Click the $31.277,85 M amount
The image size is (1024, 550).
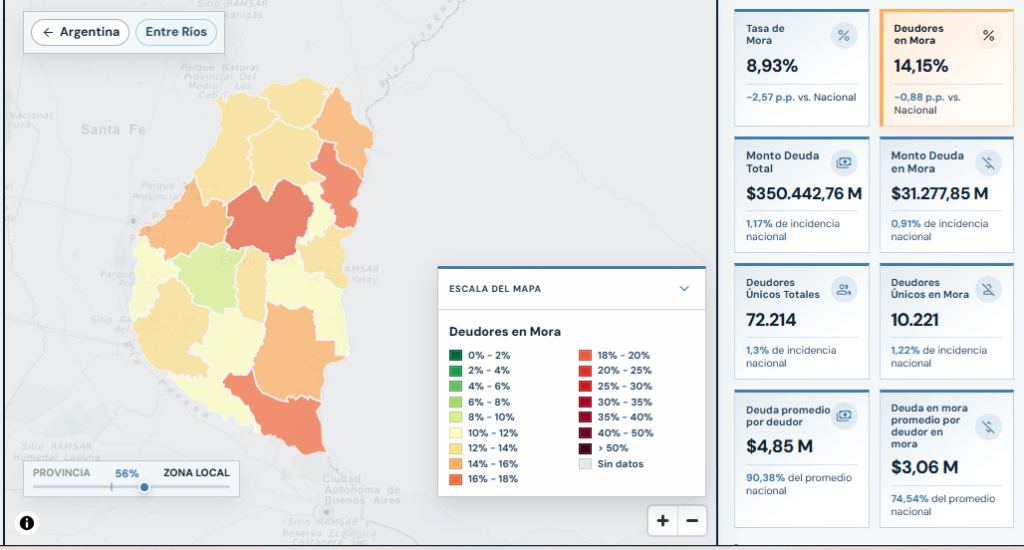[x=940, y=193]
